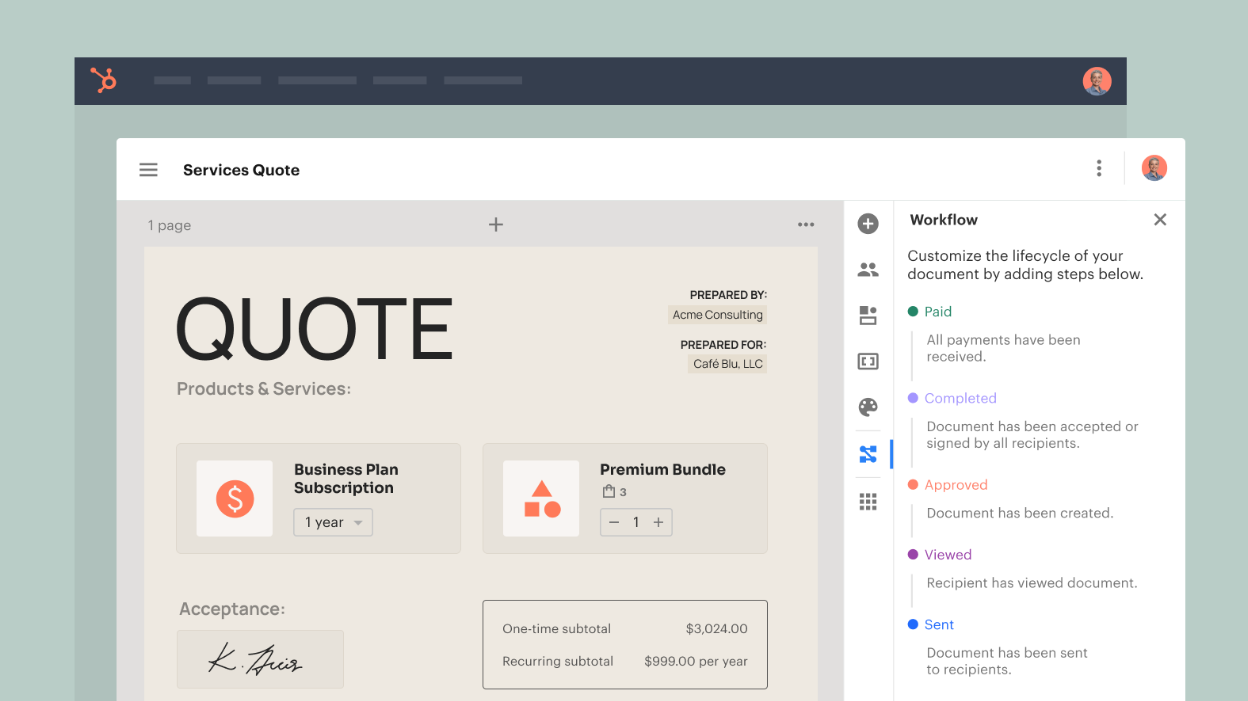The width and height of the screenshot is (1248, 701).
Task: Increase Premium Bundle quantity with plus
Action: (x=658, y=522)
